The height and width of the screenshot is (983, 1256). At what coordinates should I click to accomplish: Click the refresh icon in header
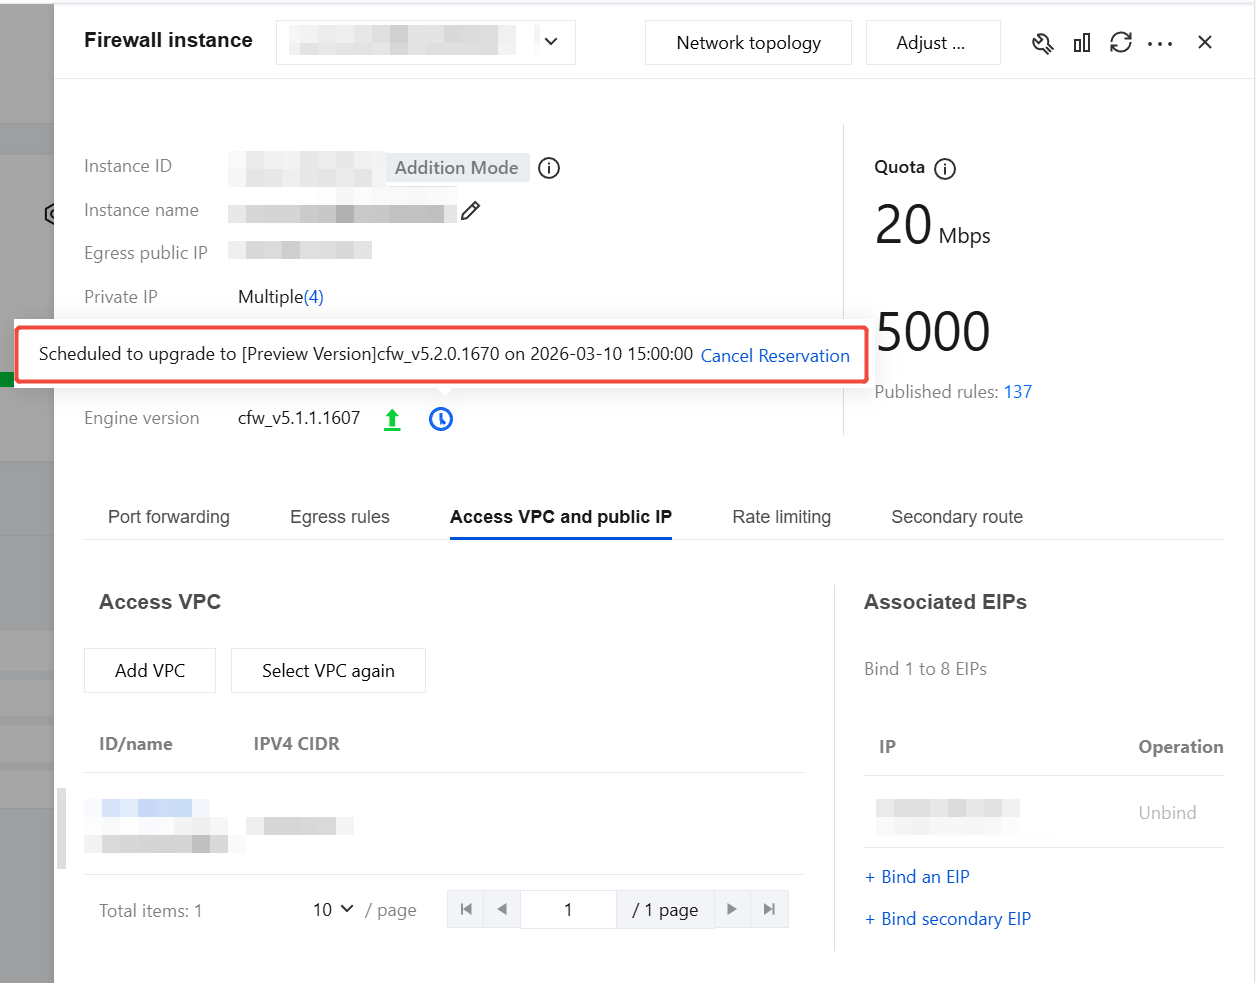pos(1121,42)
